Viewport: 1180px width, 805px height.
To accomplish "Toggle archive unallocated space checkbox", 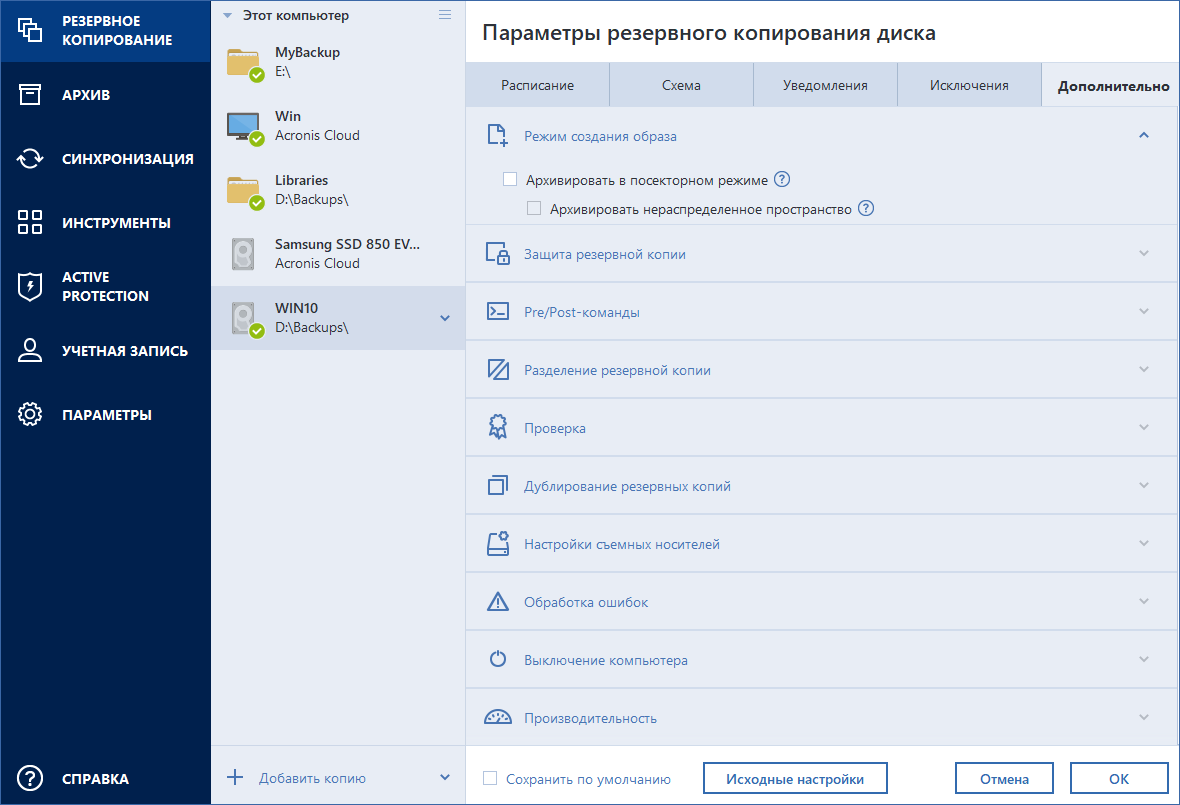I will (534, 209).
